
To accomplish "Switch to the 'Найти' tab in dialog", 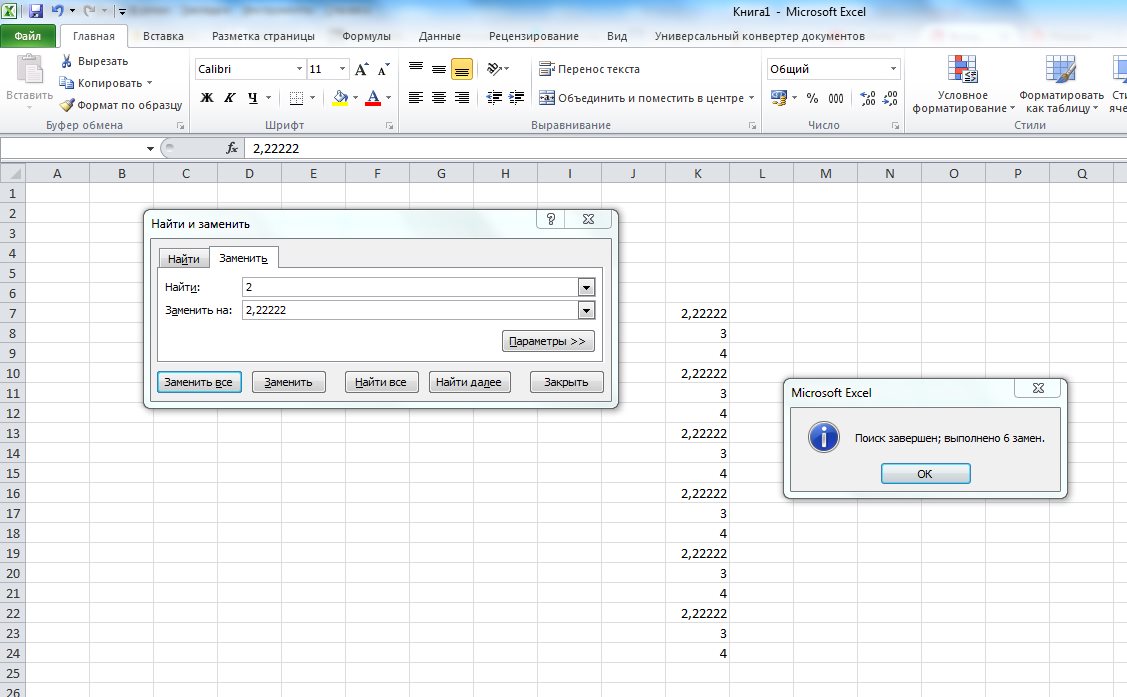I will pyautogui.click(x=184, y=259).
